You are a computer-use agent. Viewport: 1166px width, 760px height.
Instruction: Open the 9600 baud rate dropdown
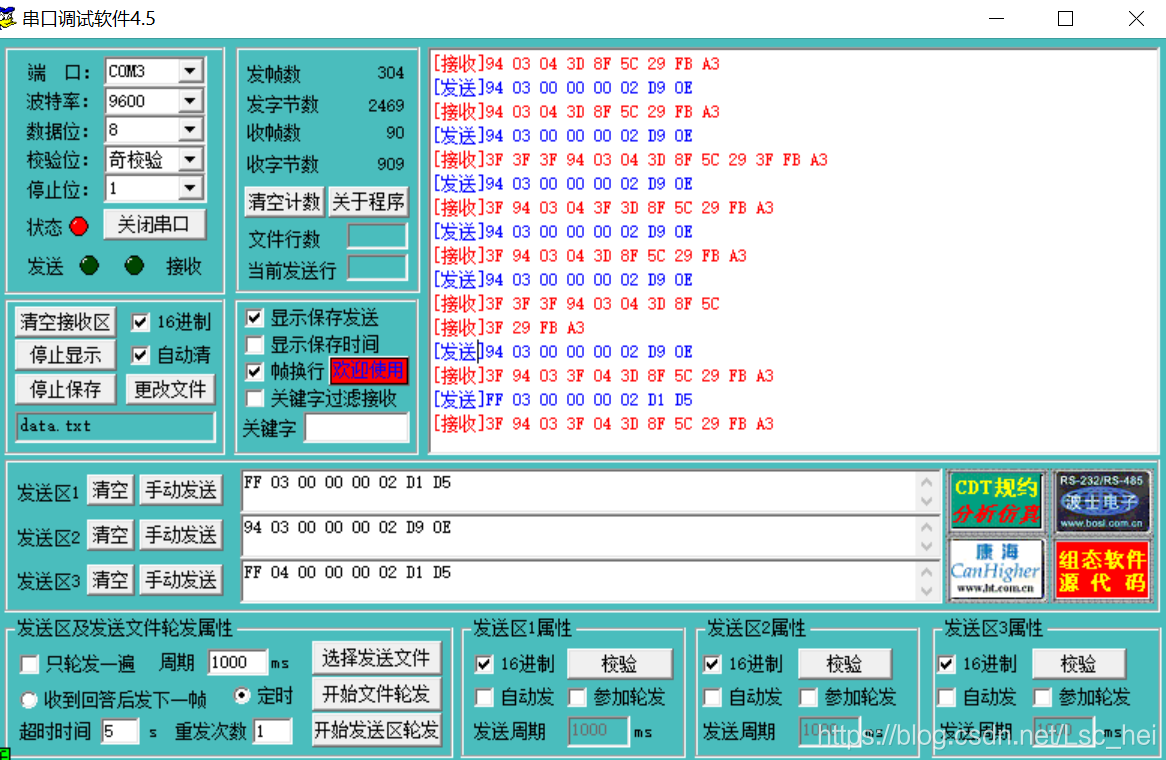pos(190,100)
